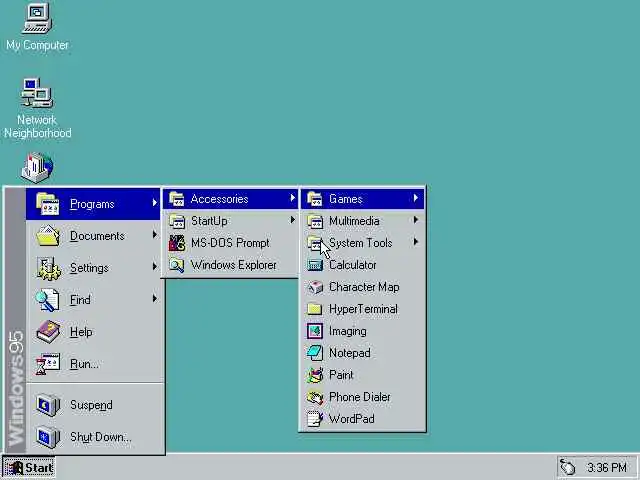This screenshot has width=640, height=480.
Task: Expand the Multimedia submenu arrow
Action: pyautogui.click(x=416, y=220)
